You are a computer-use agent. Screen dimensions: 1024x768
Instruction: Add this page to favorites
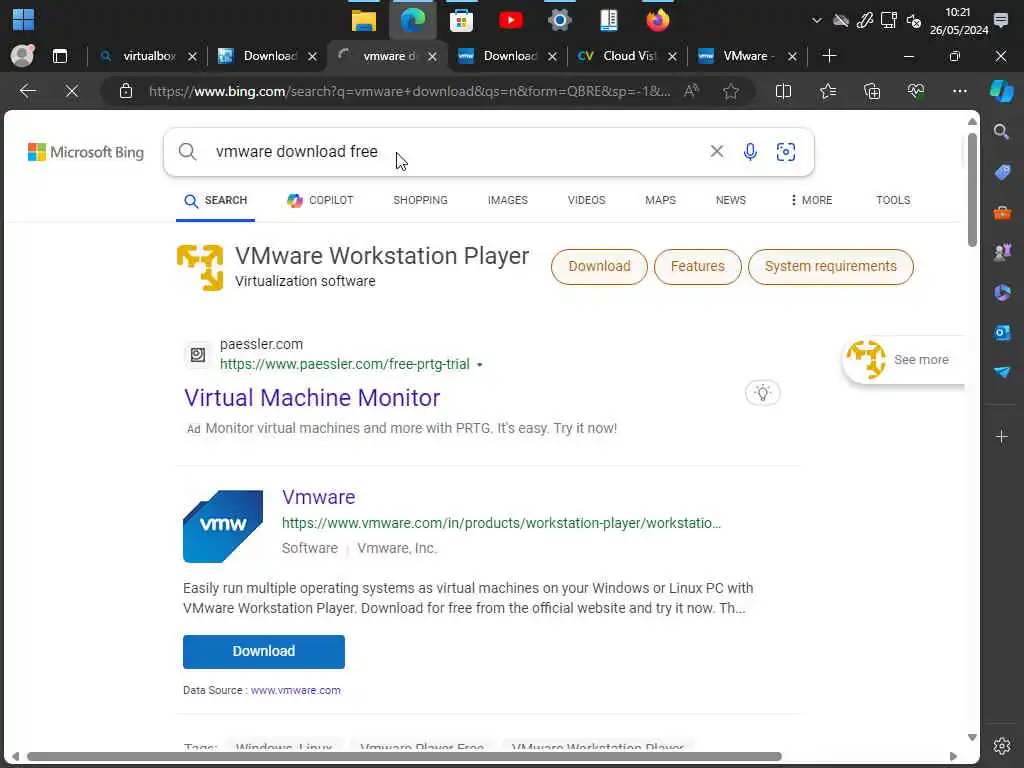(731, 91)
